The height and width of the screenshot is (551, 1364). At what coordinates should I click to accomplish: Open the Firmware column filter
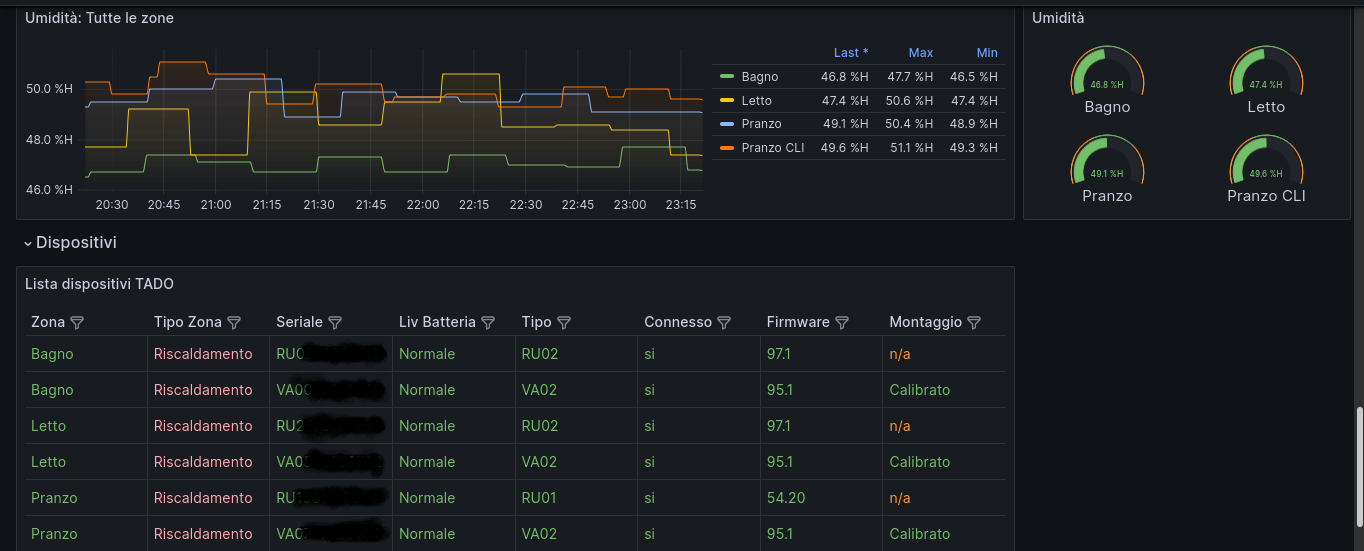tap(842, 323)
